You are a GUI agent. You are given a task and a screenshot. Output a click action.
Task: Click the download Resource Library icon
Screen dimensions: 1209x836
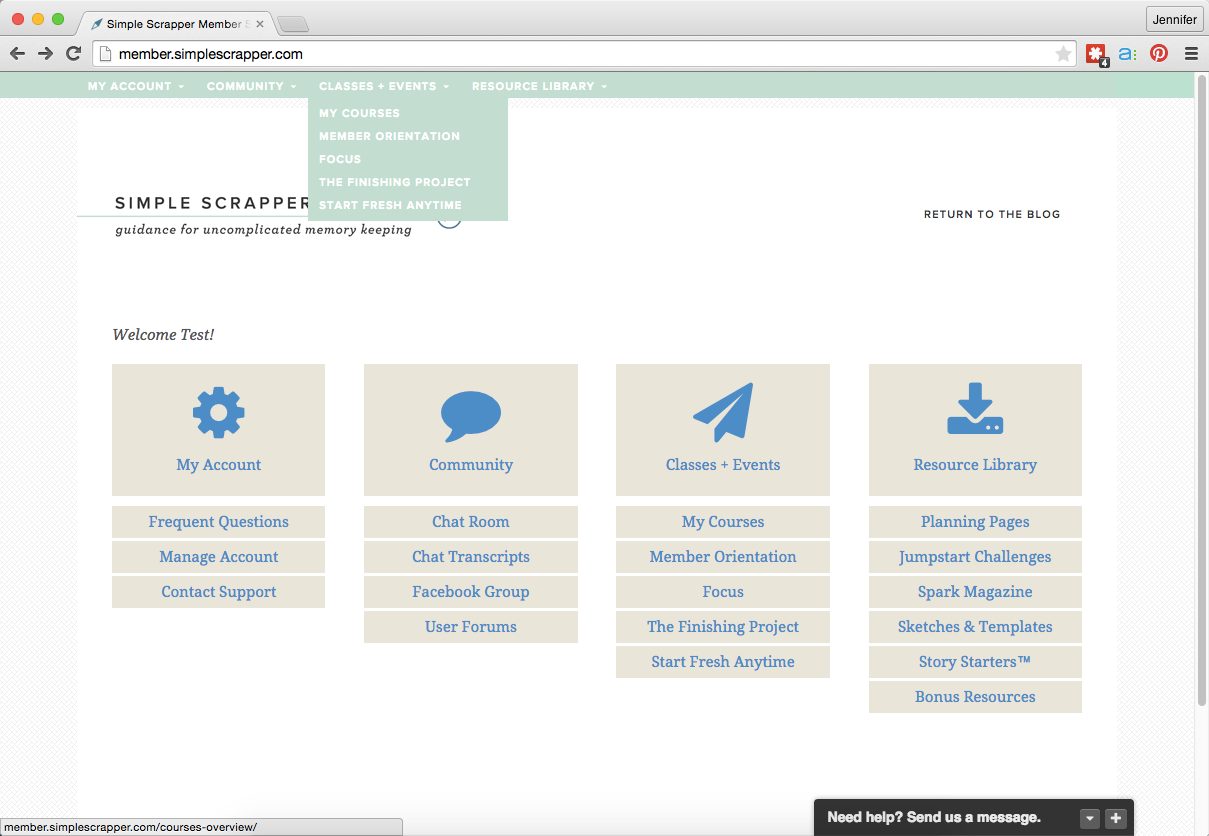click(x=975, y=409)
